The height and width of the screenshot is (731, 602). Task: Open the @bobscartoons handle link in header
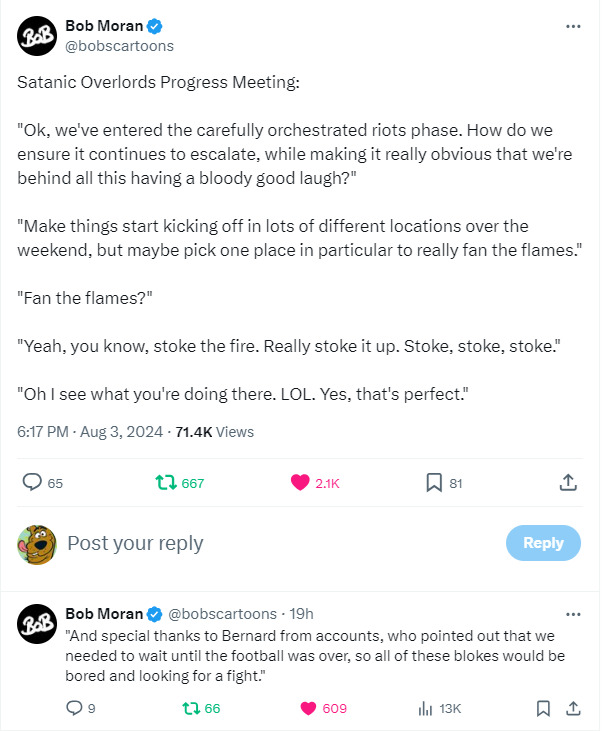[x=120, y=45]
